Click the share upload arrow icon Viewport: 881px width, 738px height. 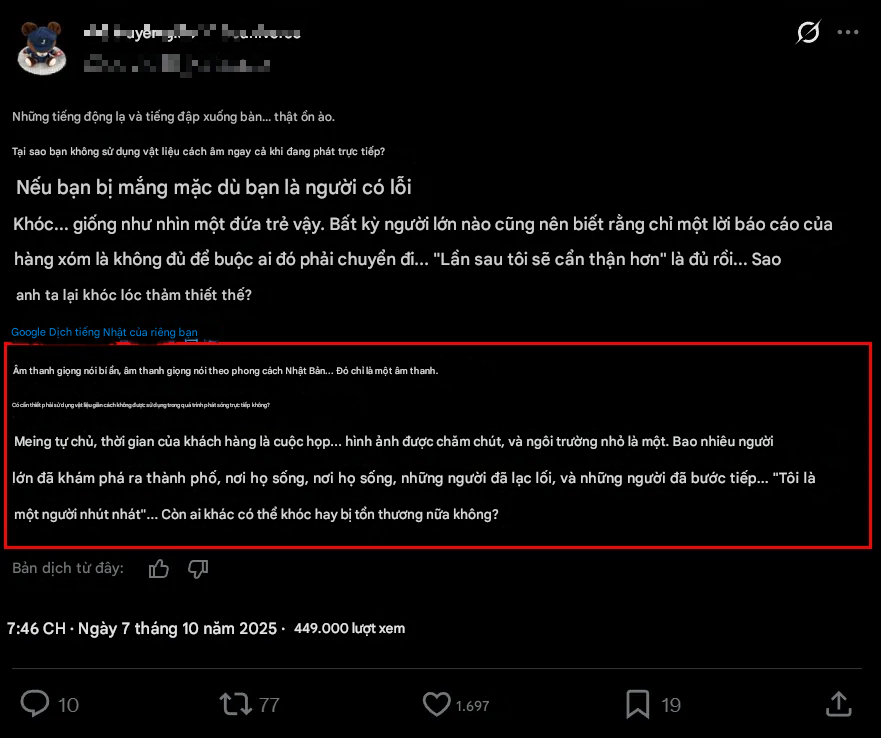838,704
